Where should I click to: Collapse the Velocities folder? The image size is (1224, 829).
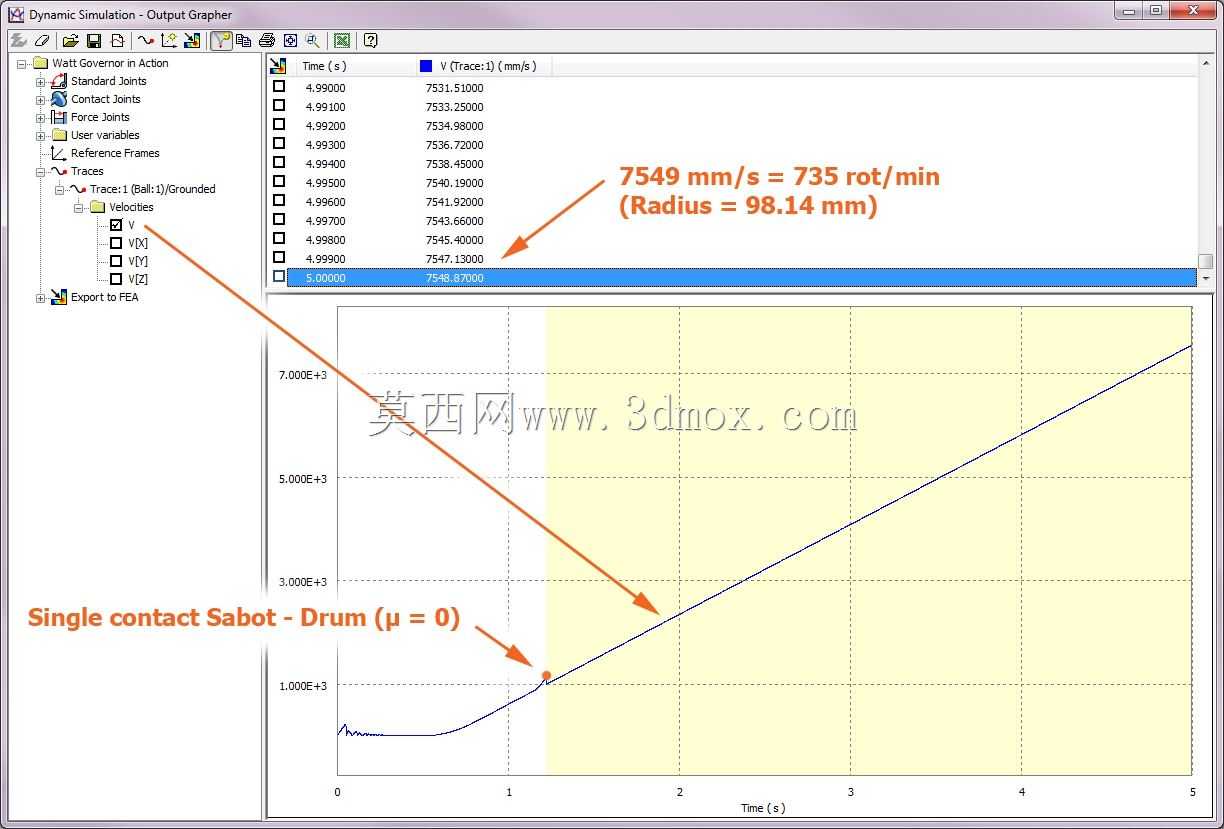click(x=78, y=207)
